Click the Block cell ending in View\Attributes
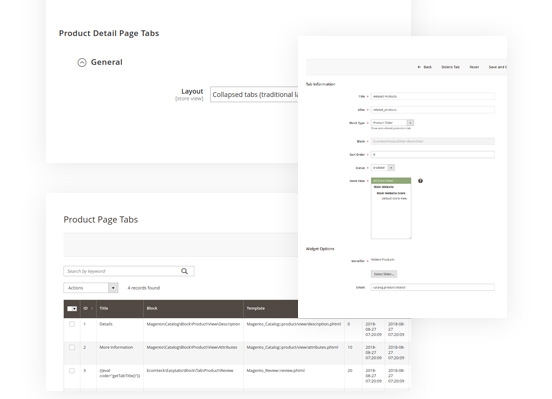 192,347
